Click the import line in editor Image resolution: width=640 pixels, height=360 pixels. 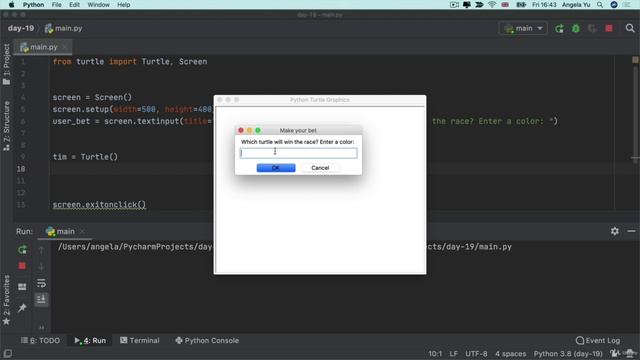(x=130, y=62)
